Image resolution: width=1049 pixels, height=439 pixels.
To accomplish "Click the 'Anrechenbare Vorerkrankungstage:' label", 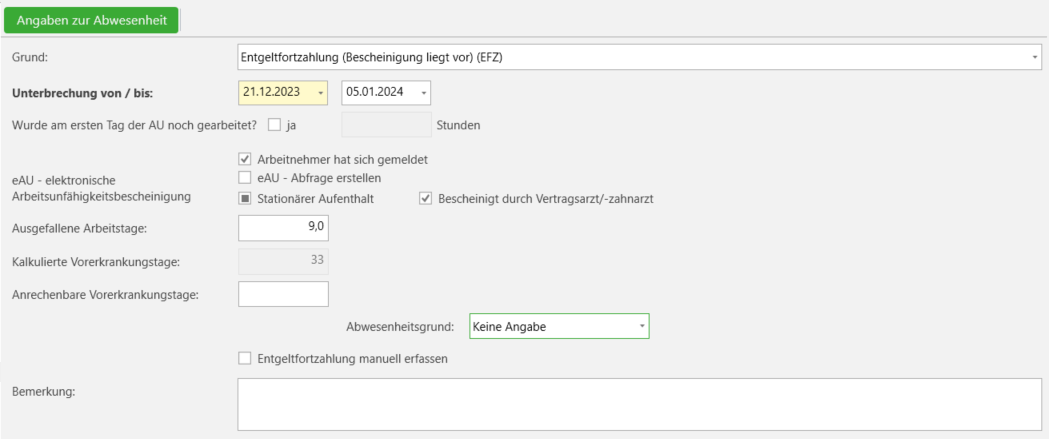I will pos(103,295).
